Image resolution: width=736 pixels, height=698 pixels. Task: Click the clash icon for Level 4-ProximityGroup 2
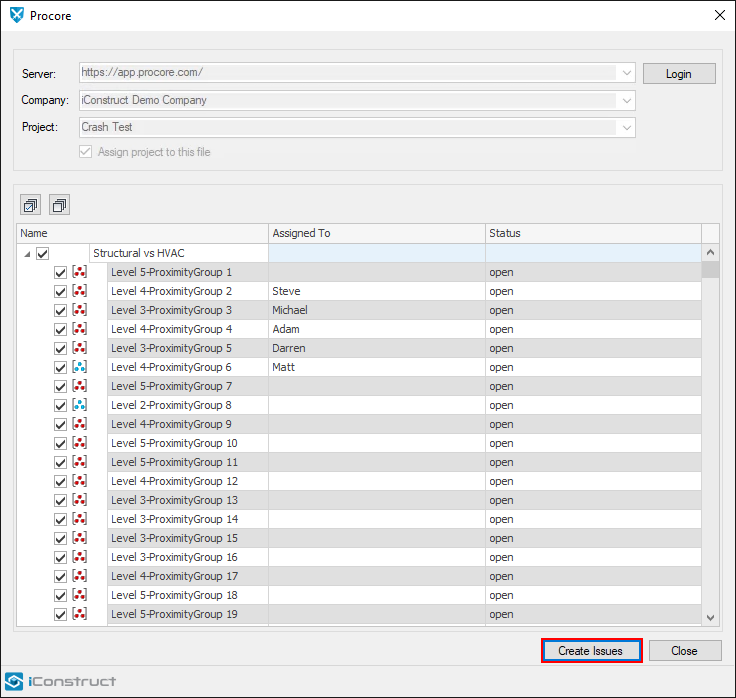coord(80,291)
